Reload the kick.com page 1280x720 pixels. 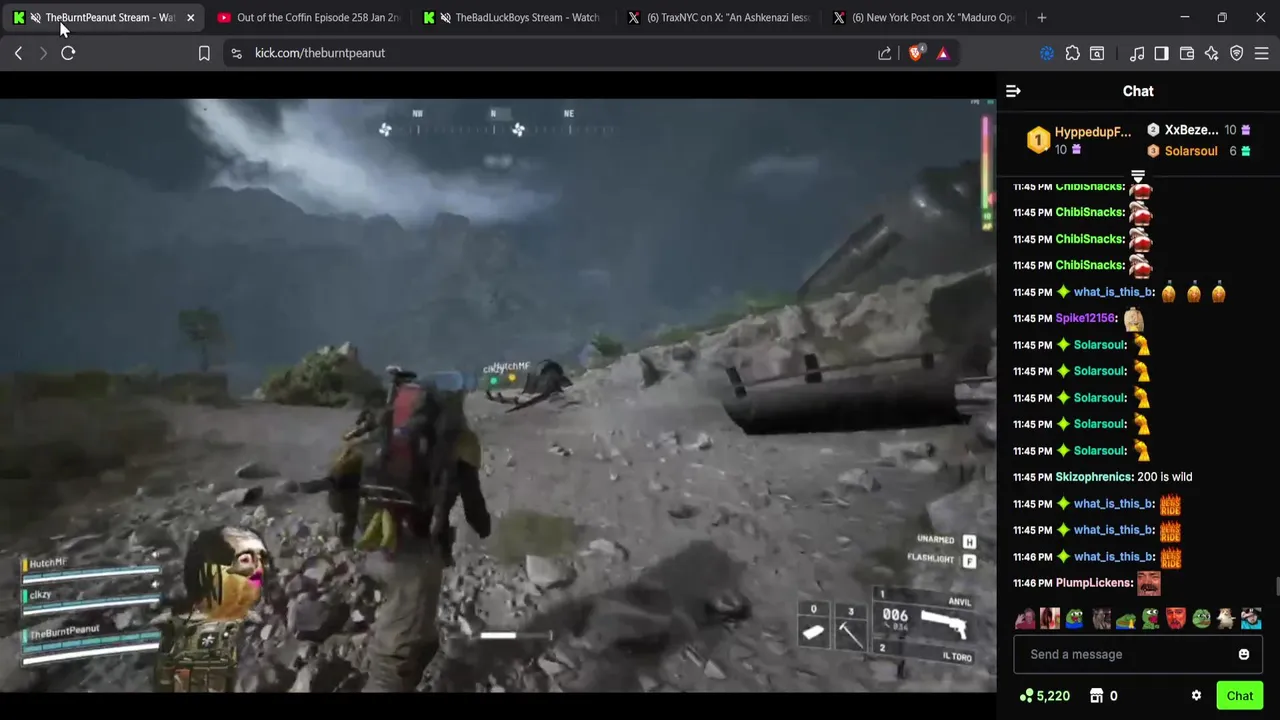tap(68, 53)
